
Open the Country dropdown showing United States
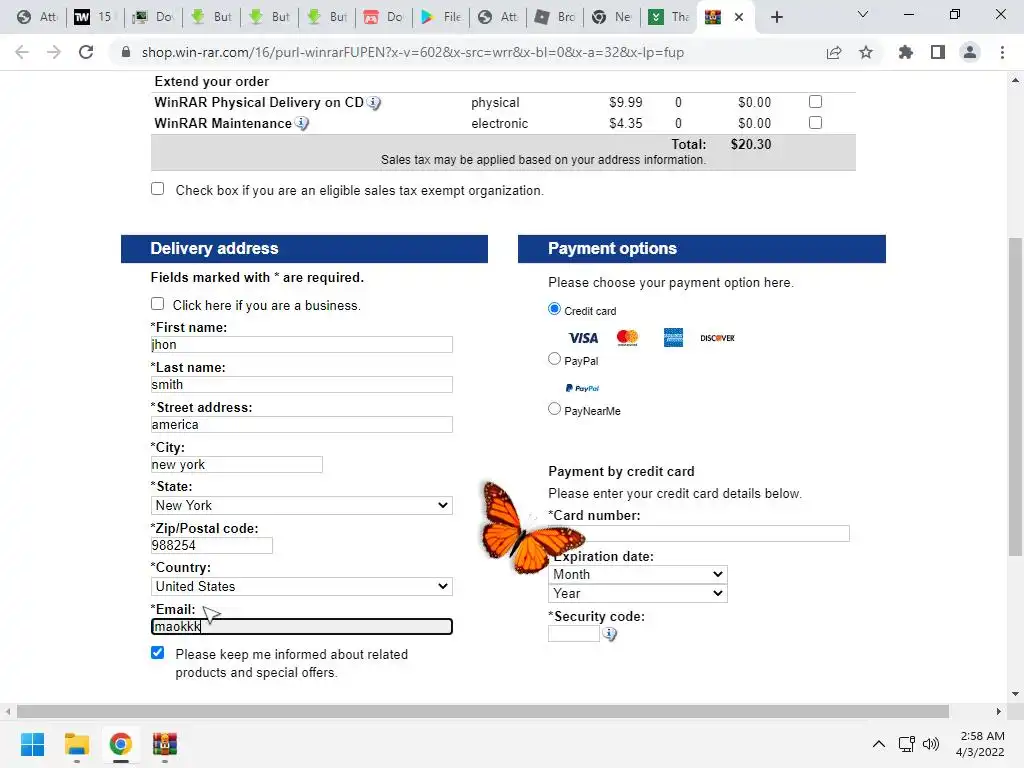302,586
